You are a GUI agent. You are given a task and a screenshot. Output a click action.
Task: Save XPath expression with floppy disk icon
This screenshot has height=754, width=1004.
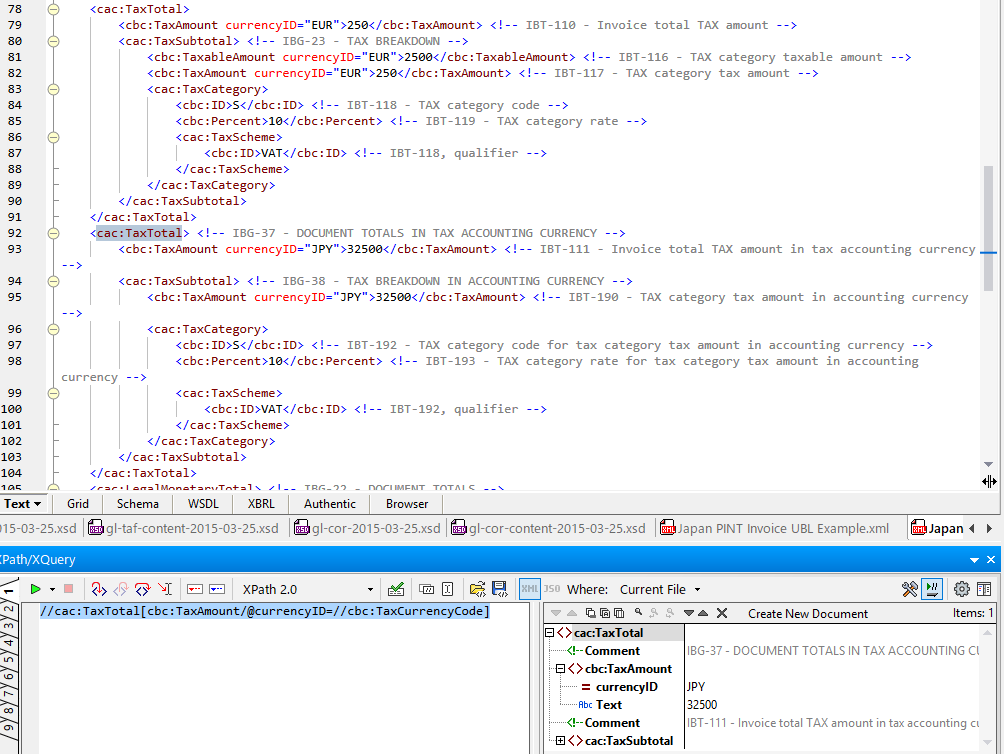498,589
